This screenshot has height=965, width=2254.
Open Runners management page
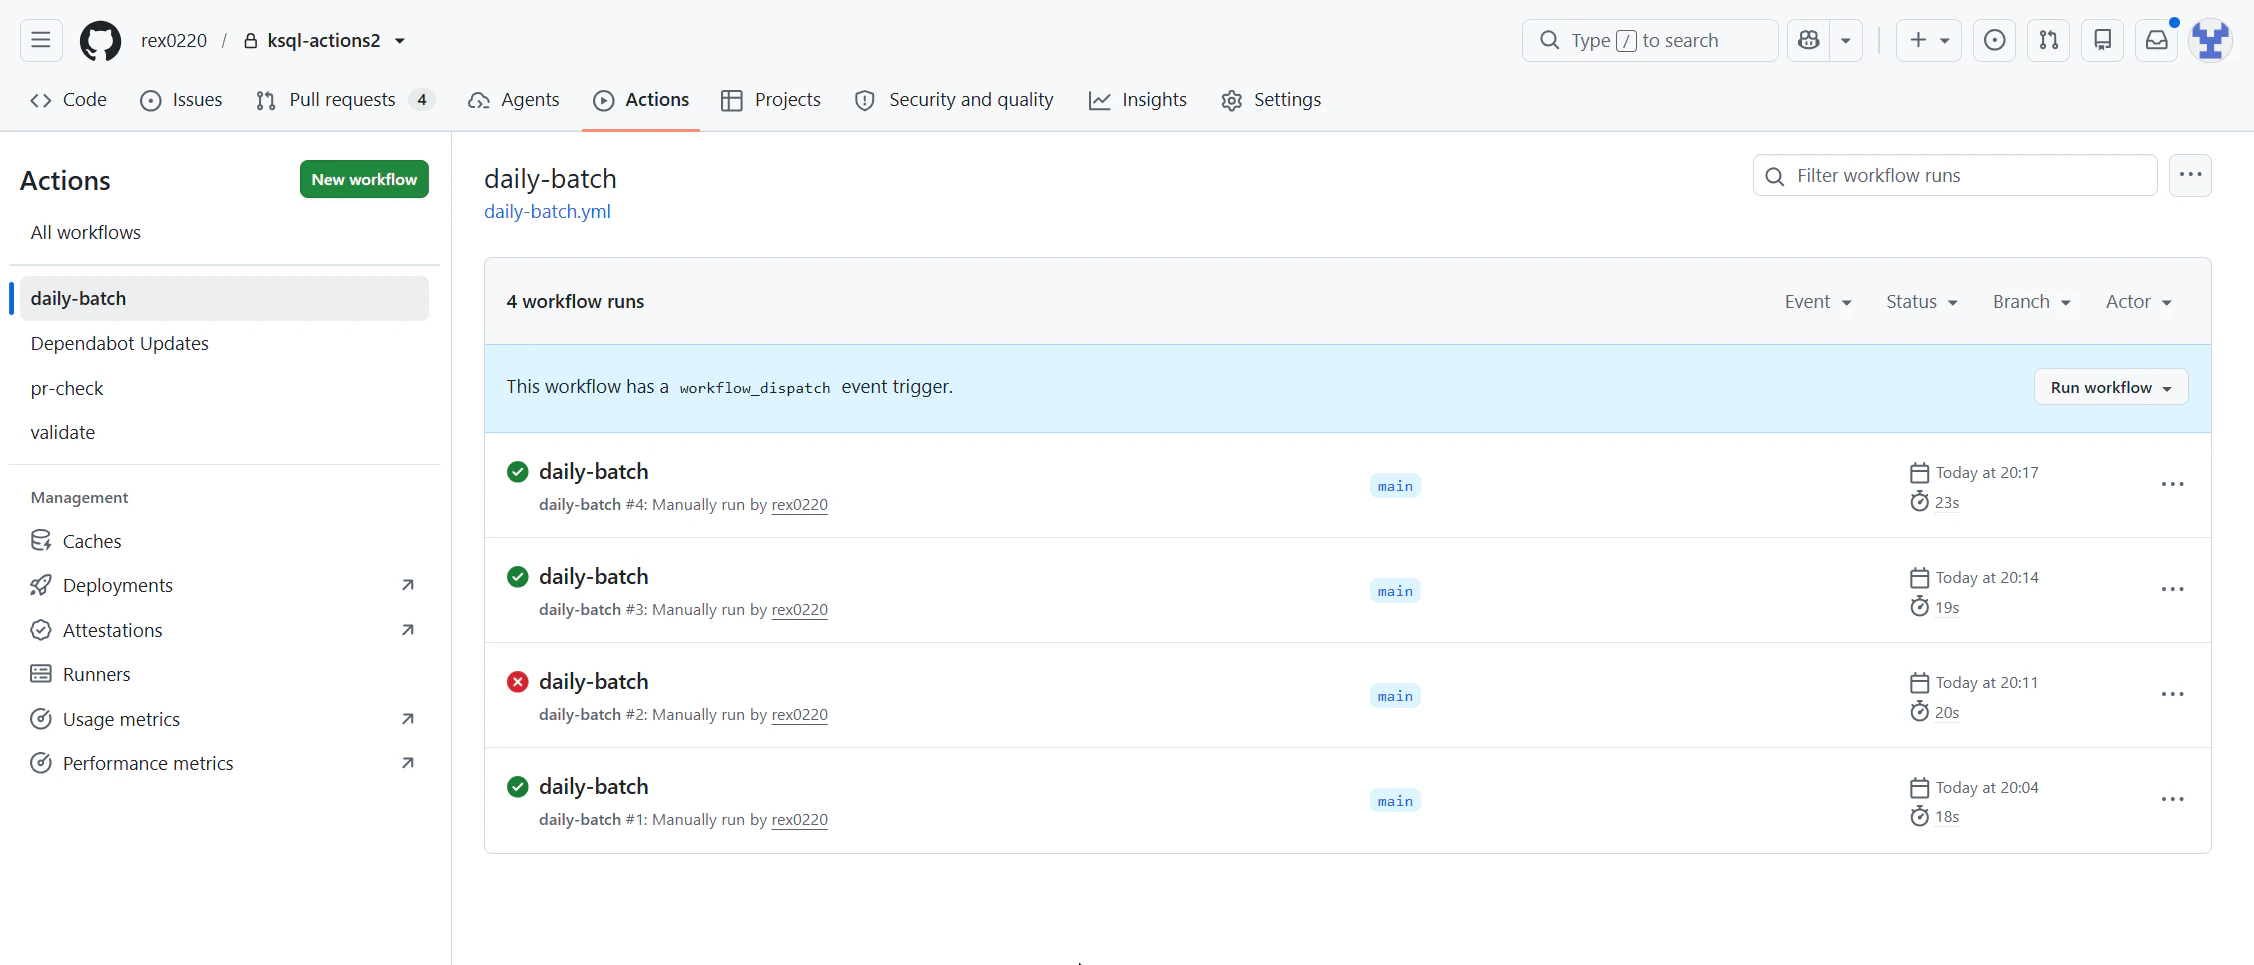[x=224, y=674]
